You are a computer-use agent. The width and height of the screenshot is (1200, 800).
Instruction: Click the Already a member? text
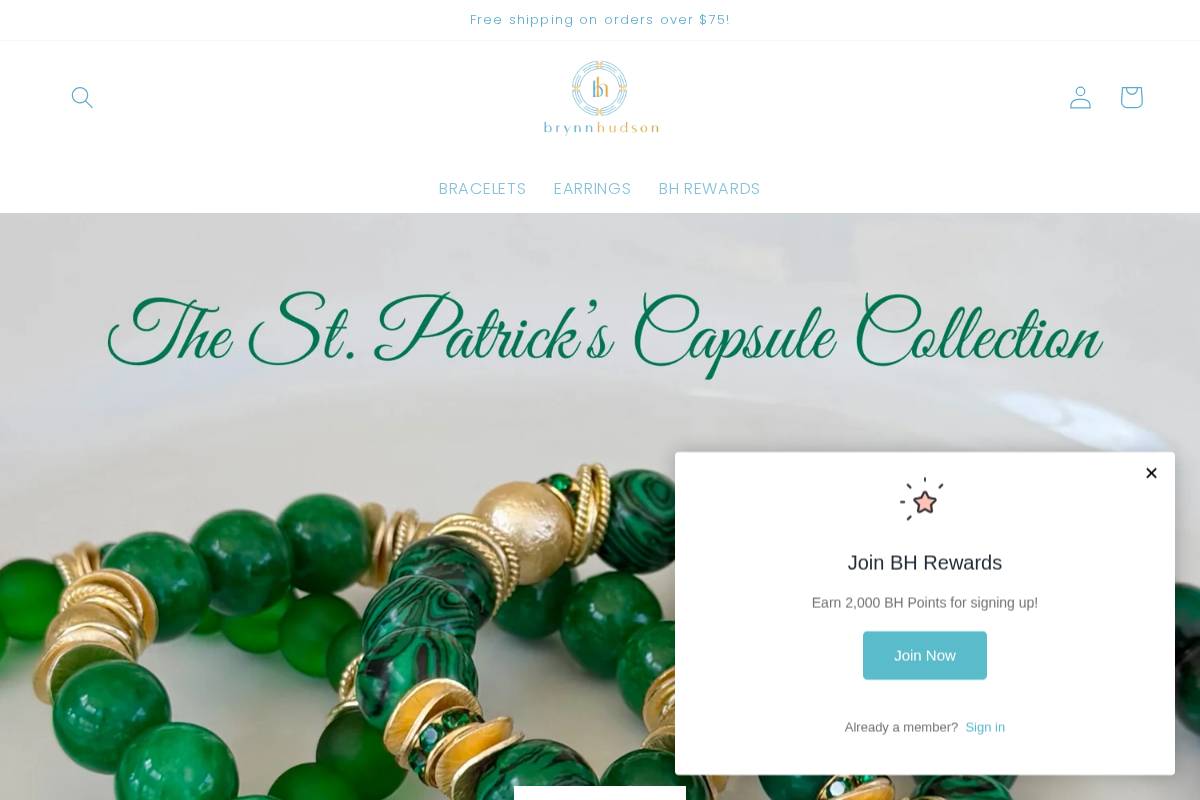click(x=901, y=727)
